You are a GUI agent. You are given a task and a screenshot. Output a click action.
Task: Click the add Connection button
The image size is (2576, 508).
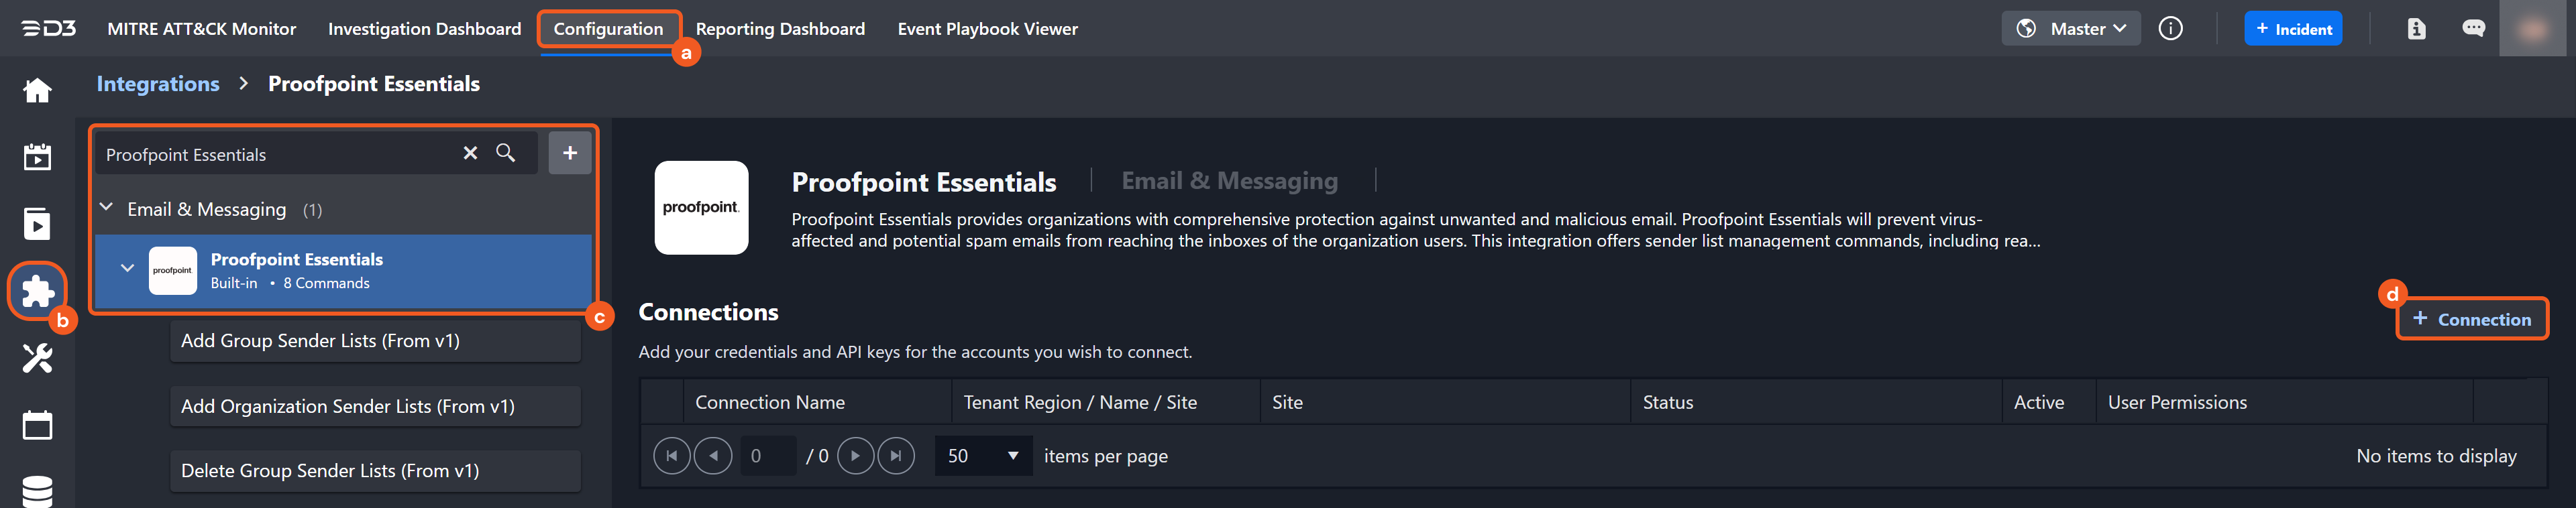2471,319
